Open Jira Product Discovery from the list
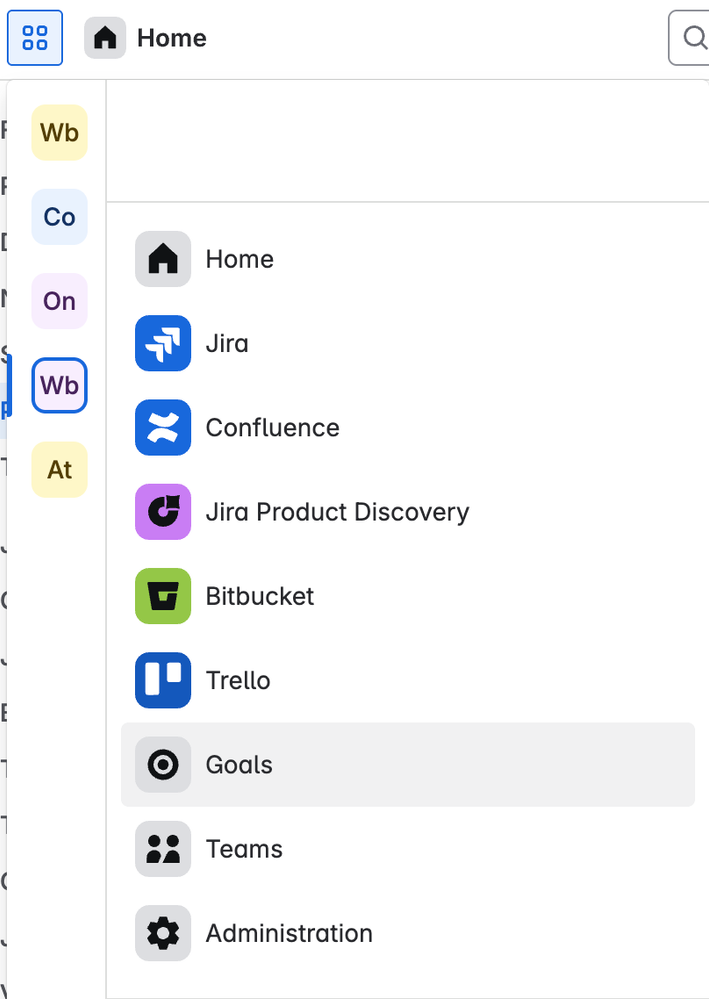The image size is (709, 999). coord(408,512)
